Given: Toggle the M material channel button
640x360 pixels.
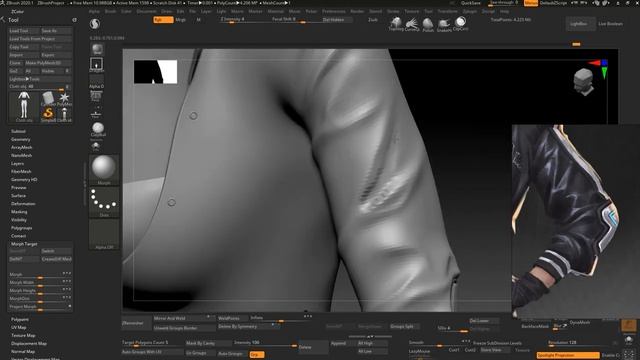Looking at the screenshot, I should point(198,20).
